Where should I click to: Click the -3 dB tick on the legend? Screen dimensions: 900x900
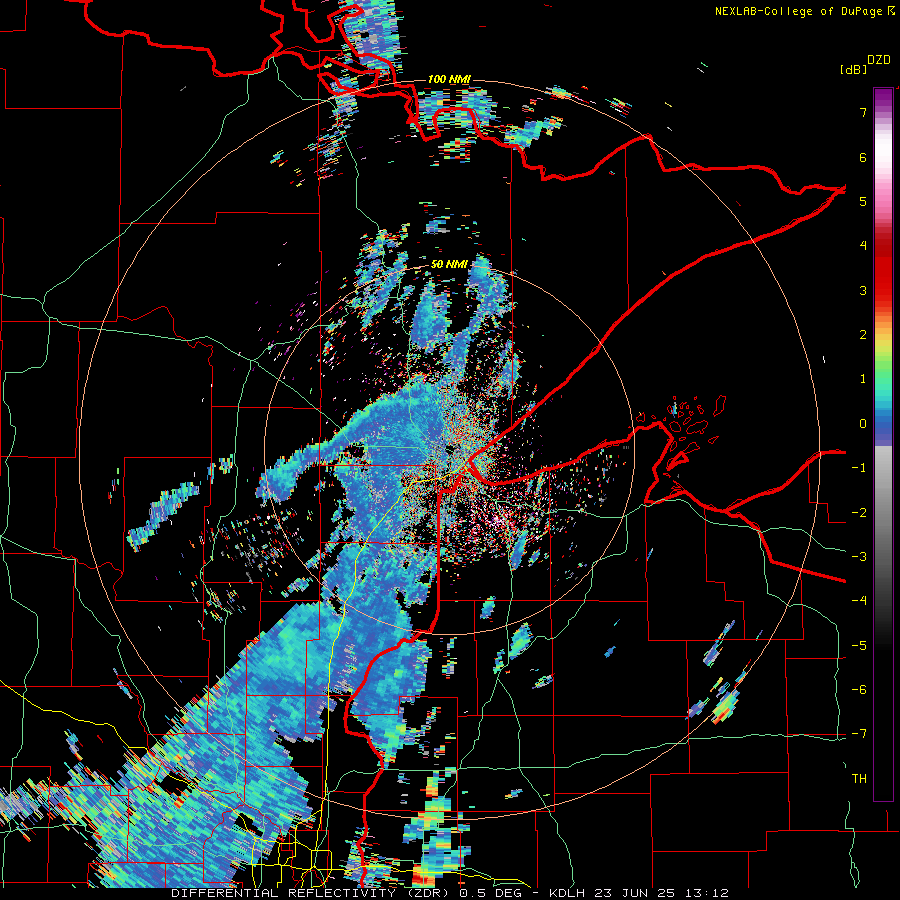pos(859,557)
